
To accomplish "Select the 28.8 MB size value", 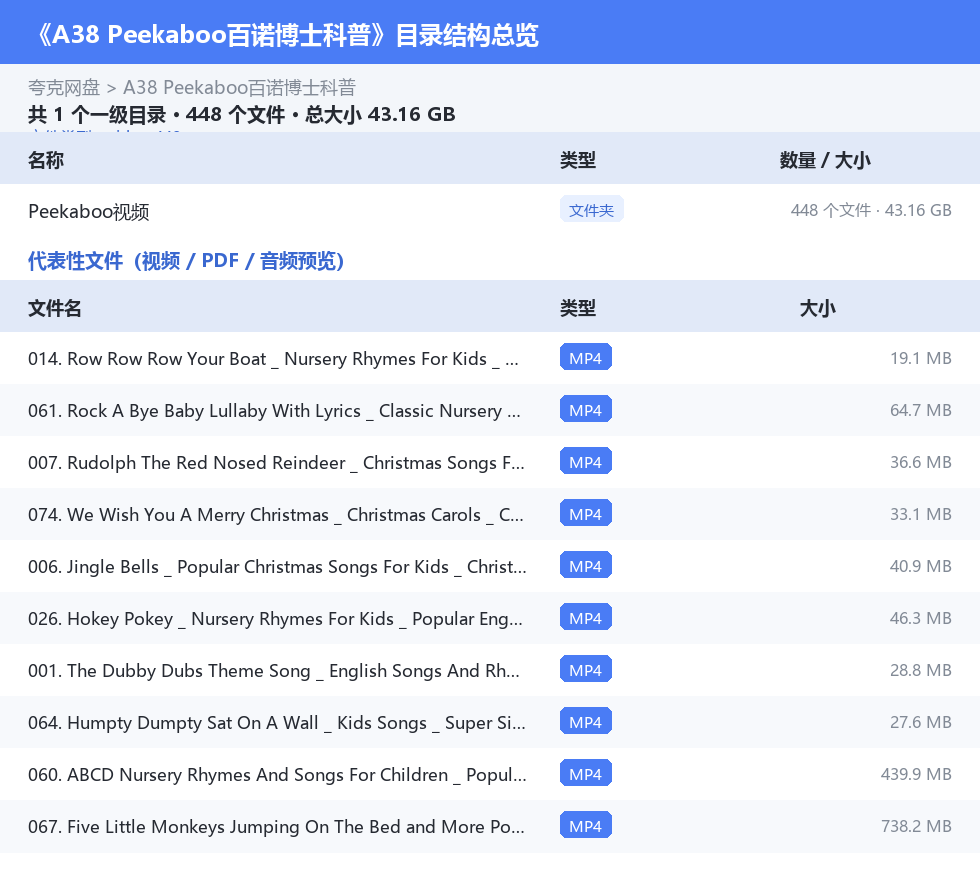I will 921,670.
